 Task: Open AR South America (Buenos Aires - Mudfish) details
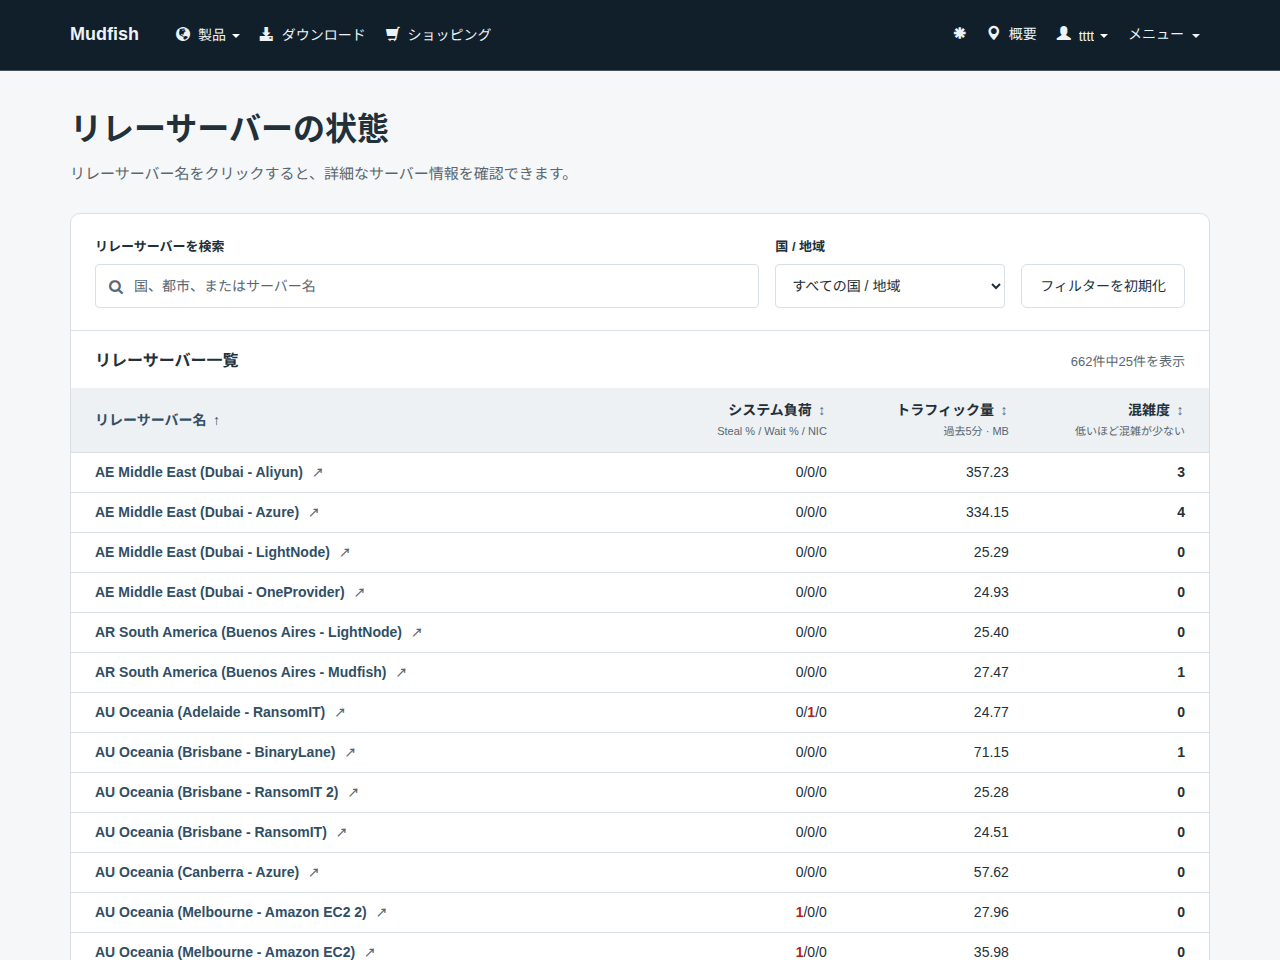(x=241, y=672)
